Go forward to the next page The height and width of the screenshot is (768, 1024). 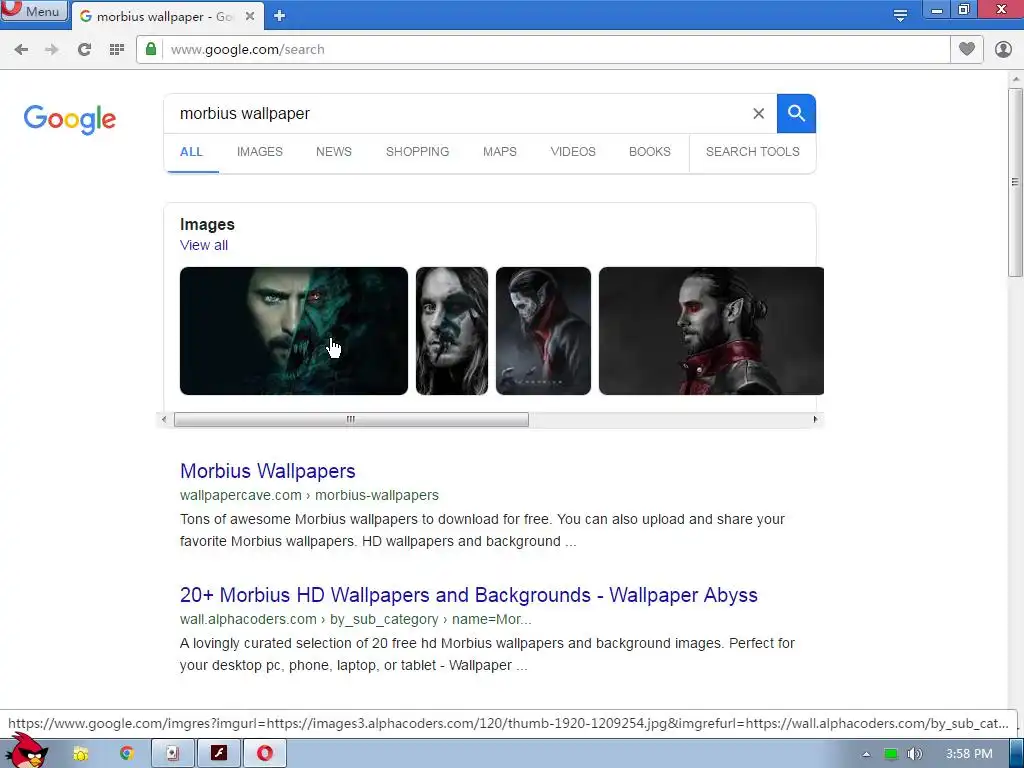(52, 50)
